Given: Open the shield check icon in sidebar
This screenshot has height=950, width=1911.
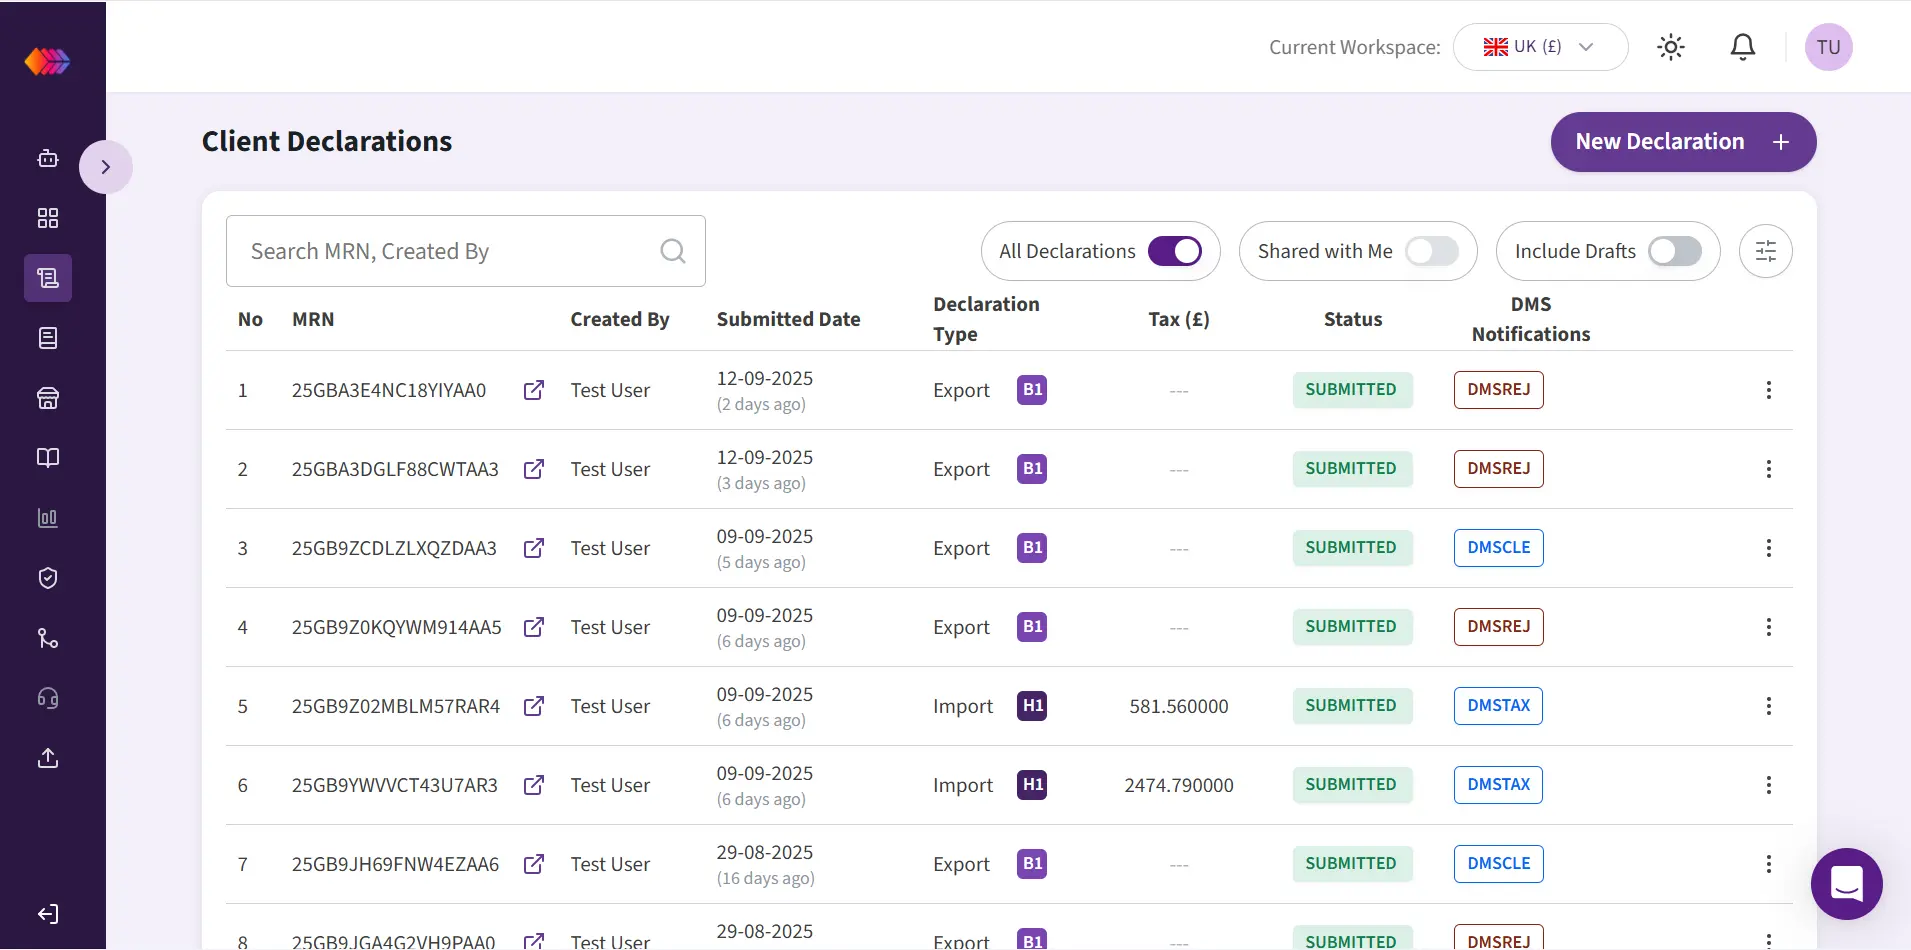Looking at the screenshot, I should [48, 578].
